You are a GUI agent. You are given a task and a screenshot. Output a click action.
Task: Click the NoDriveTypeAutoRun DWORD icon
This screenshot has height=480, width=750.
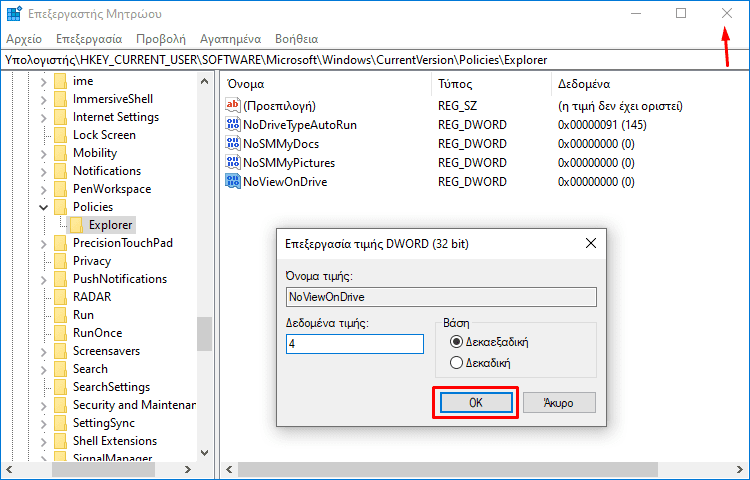tap(233, 124)
